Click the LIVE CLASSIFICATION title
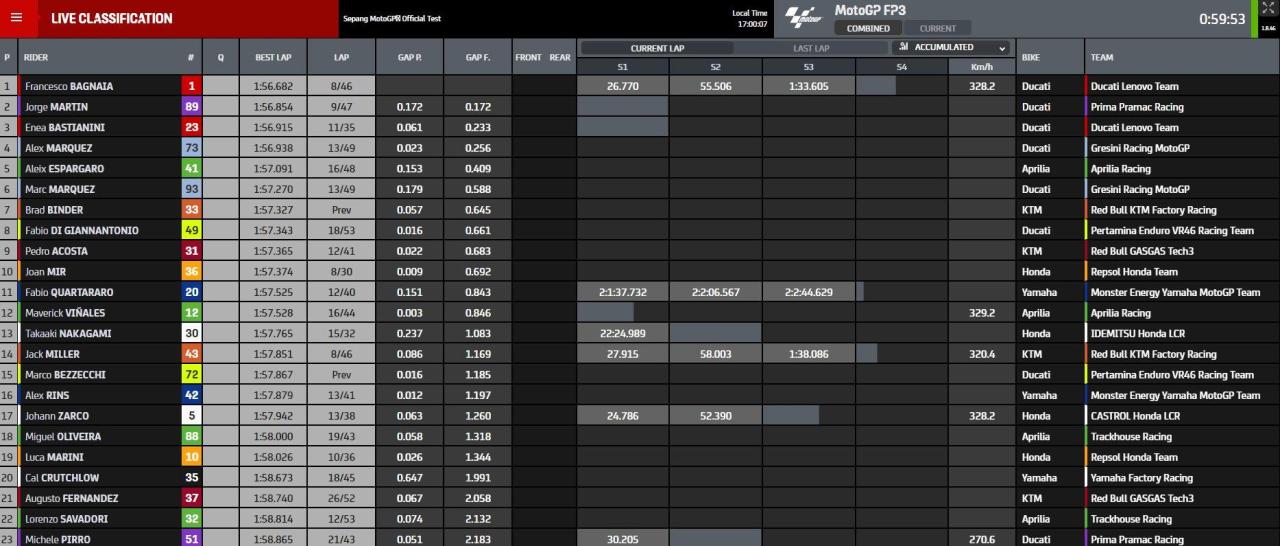1280x546 pixels. click(x=111, y=18)
